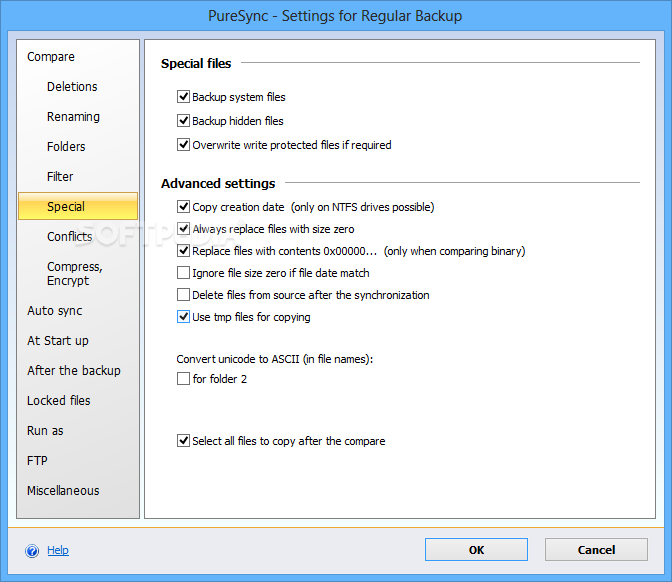Open the Folders settings page
Screen dimensions: 672x582
(x=66, y=147)
